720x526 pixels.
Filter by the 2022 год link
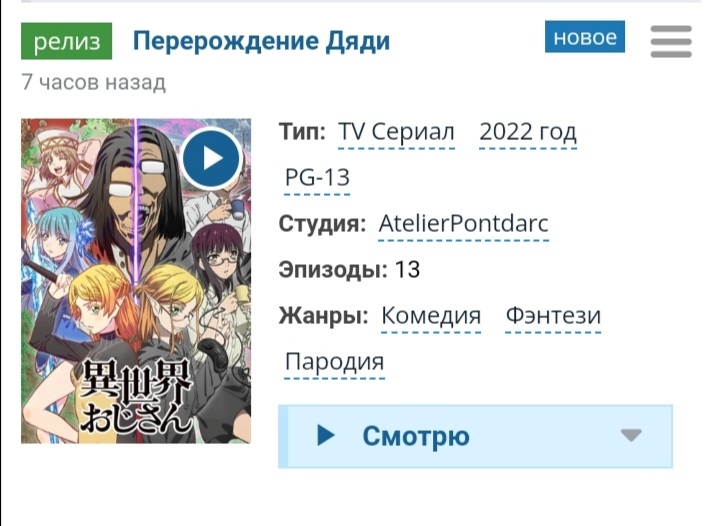[x=528, y=132]
